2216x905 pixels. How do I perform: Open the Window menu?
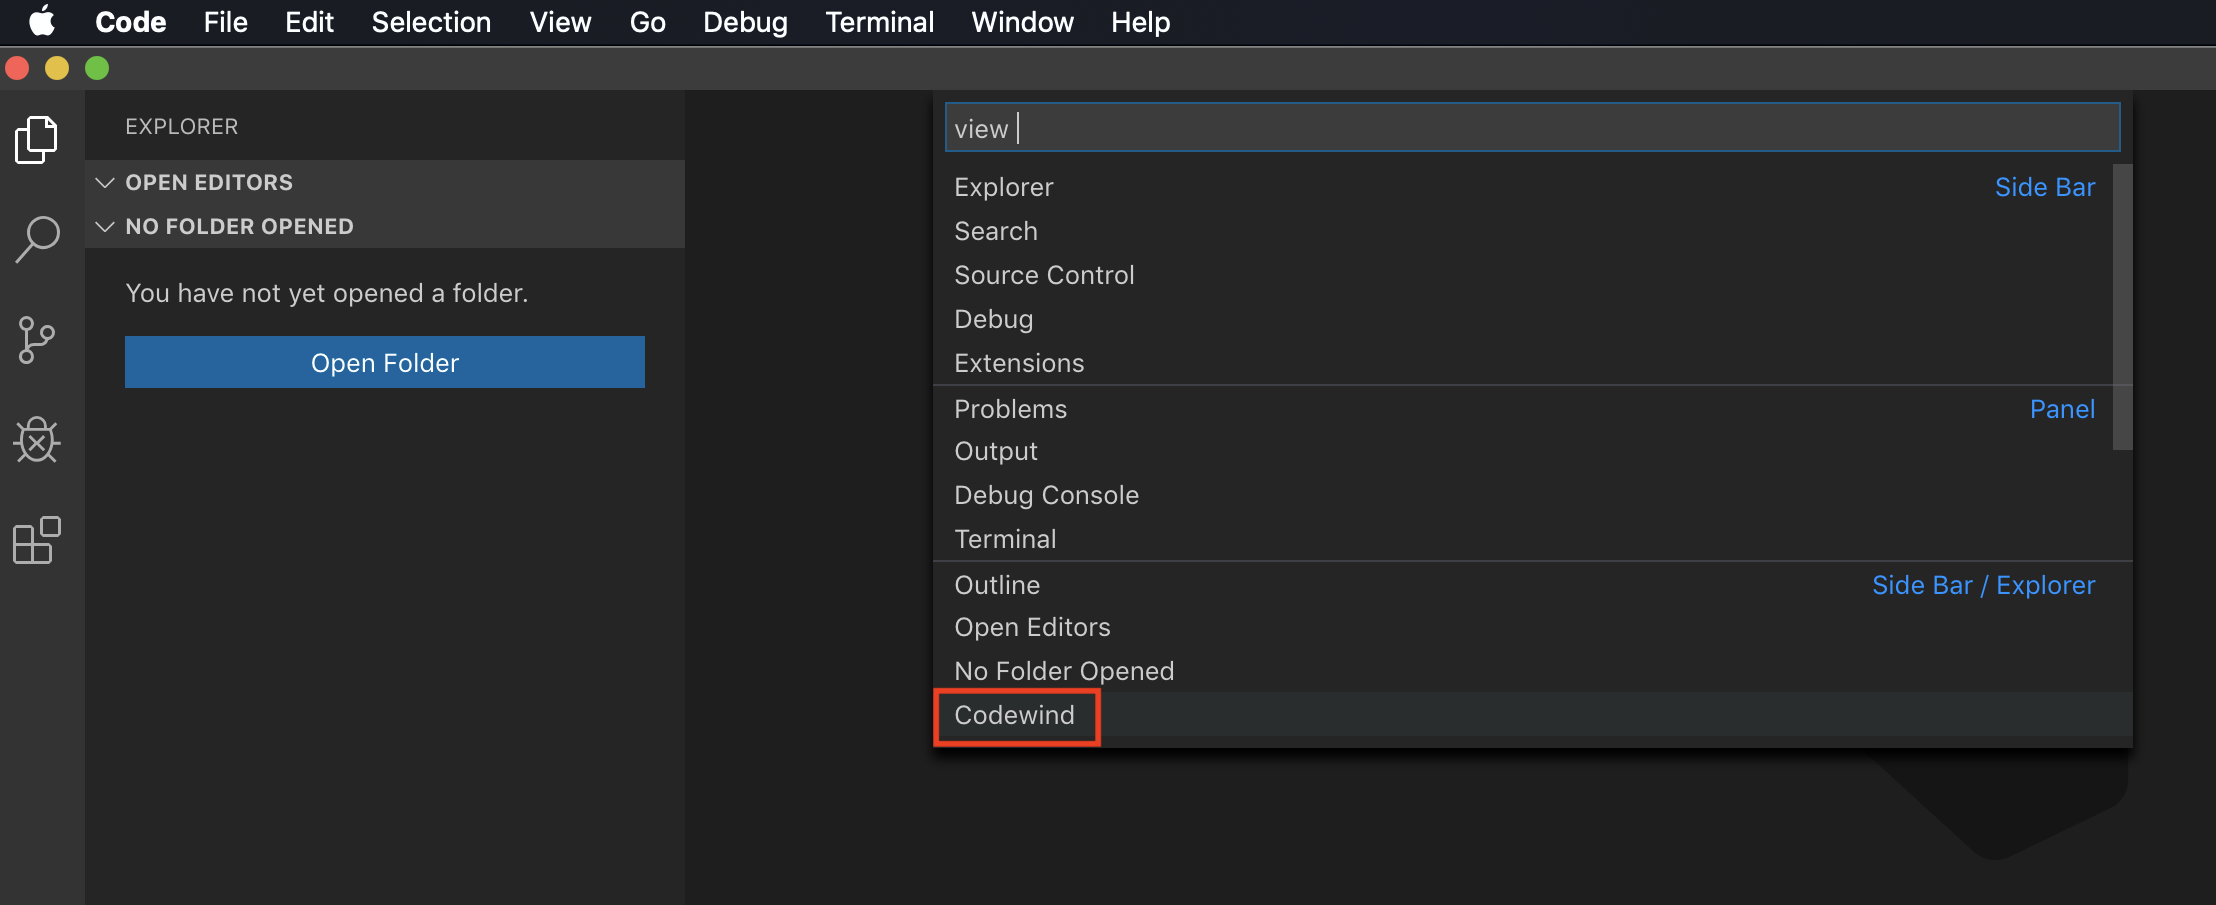pyautogui.click(x=1022, y=22)
